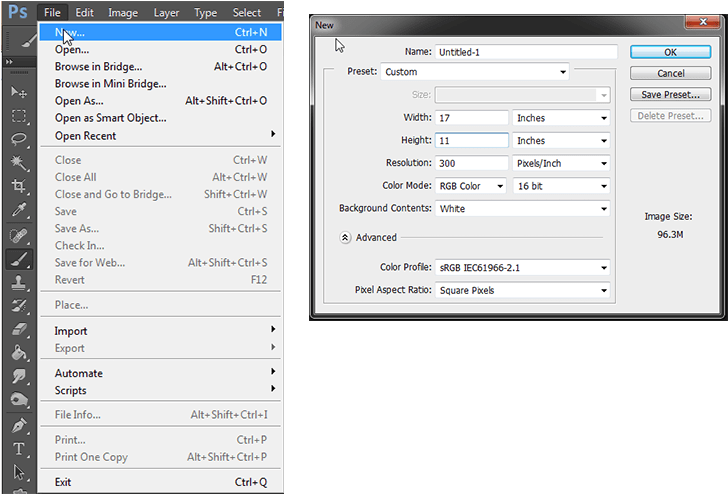This screenshot has width=728, height=494.
Task: Expand the Import submenu
Action: click(160, 331)
